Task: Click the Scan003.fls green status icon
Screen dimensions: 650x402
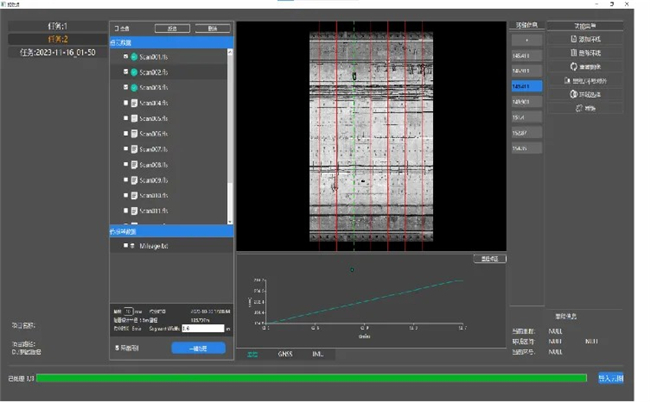Action: tap(134, 88)
